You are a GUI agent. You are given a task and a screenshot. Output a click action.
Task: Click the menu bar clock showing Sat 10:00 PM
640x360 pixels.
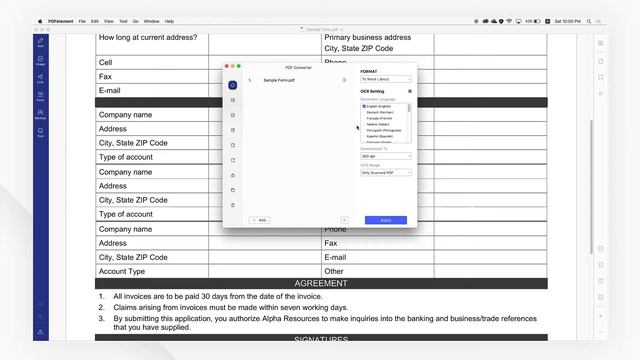pyautogui.click(x=567, y=21)
